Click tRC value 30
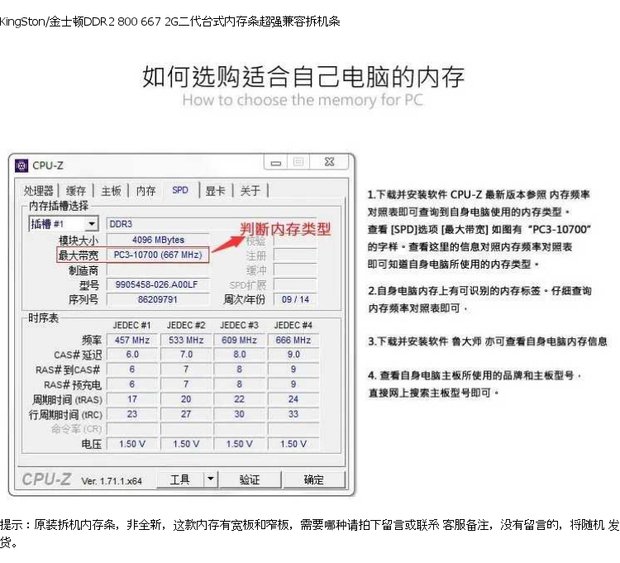620x563 pixels. tap(239, 414)
